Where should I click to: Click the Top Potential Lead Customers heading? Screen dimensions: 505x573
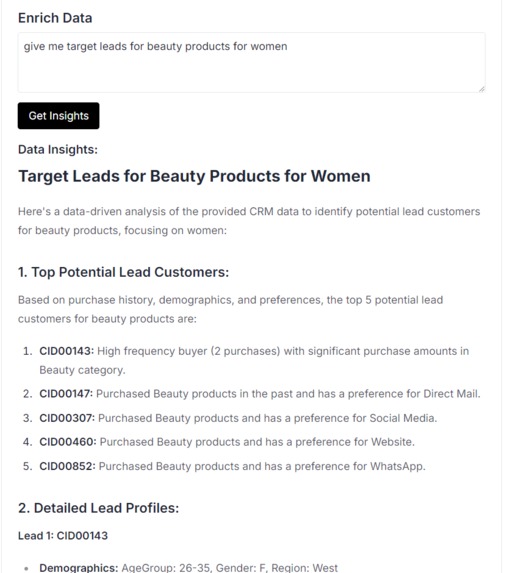[124, 272]
